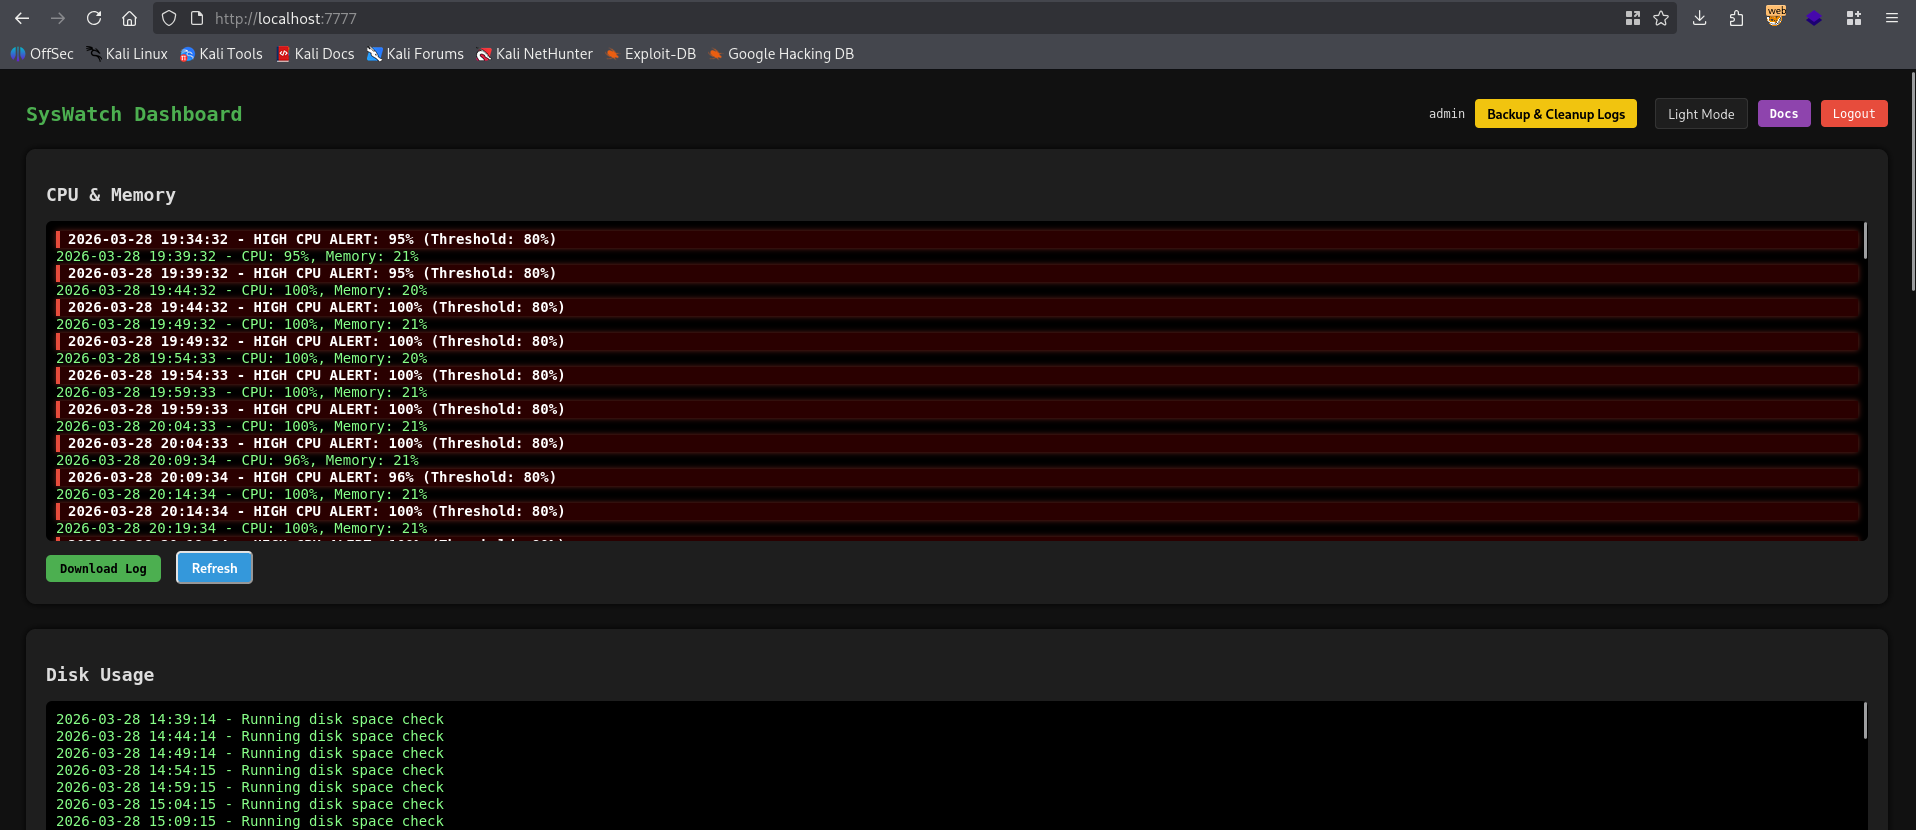The width and height of the screenshot is (1916, 830).
Task: Reload the page with the refresh icon
Action: tap(94, 18)
